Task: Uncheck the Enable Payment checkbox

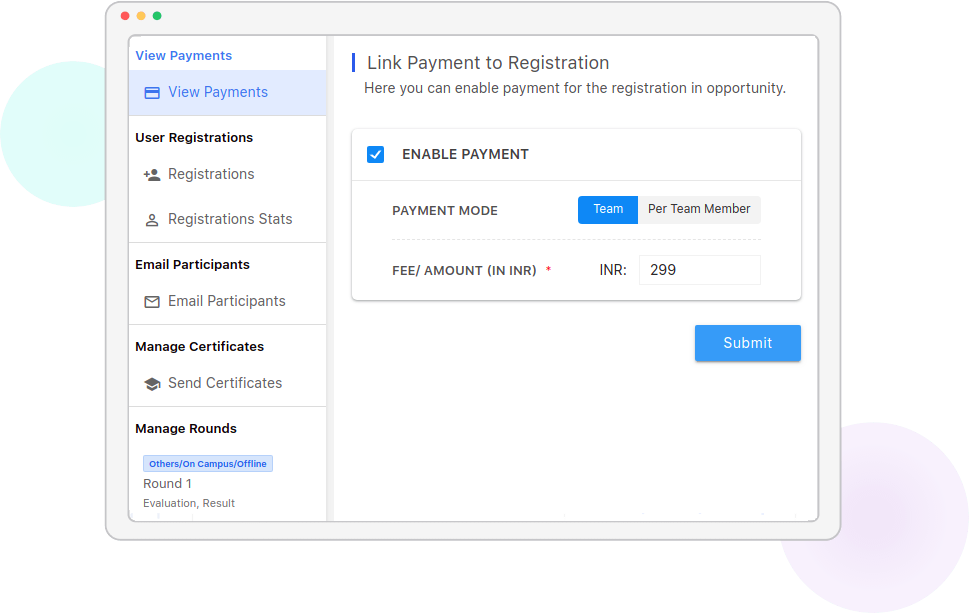Action: (x=375, y=154)
